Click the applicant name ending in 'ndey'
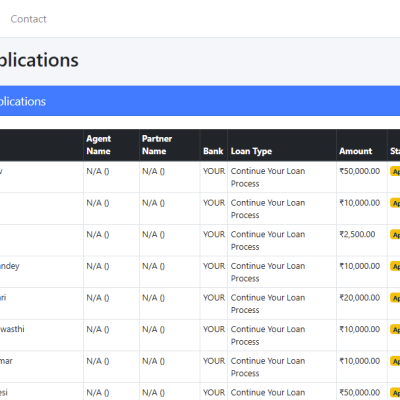This screenshot has width=400, height=400. pyautogui.click(x=10, y=266)
